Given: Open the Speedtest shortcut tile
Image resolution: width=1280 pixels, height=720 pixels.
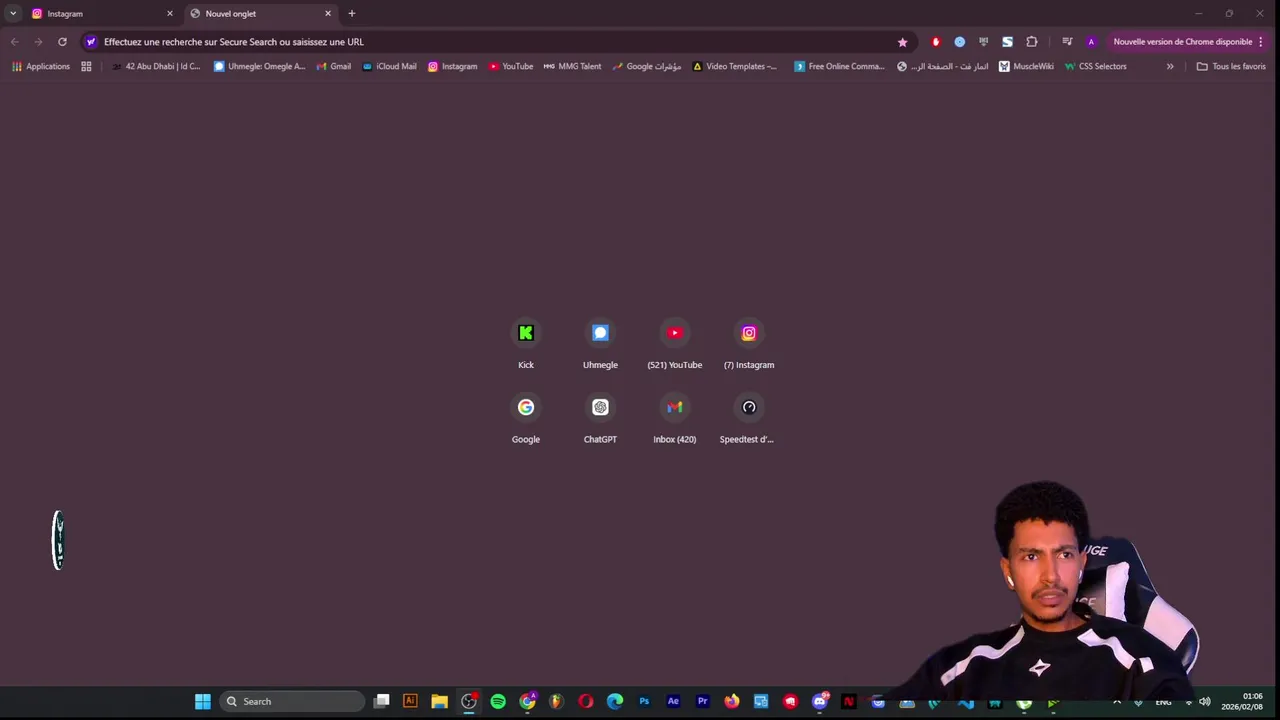Looking at the screenshot, I should (x=749, y=419).
